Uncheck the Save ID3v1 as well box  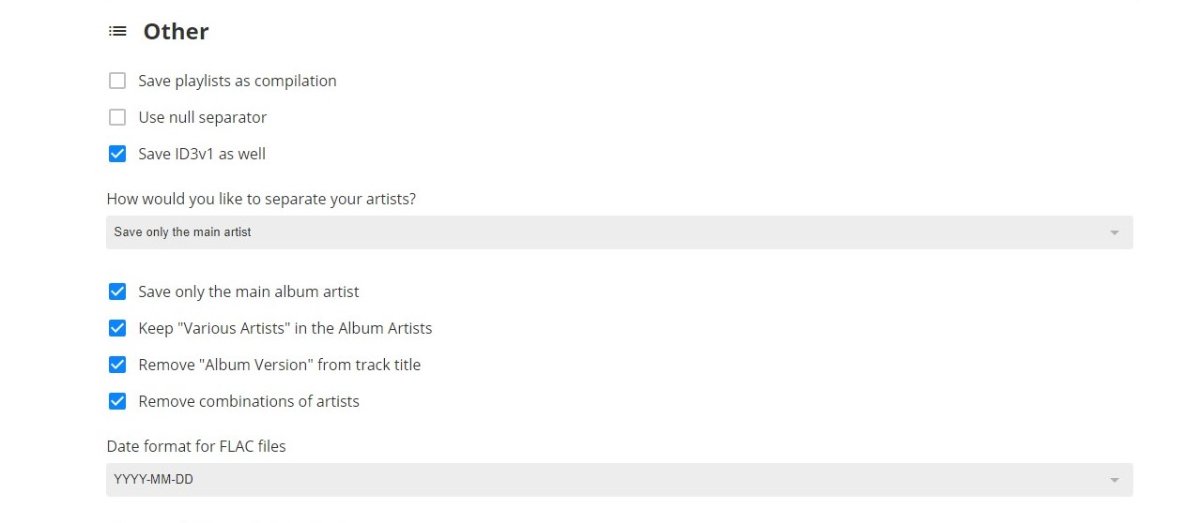coord(118,154)
